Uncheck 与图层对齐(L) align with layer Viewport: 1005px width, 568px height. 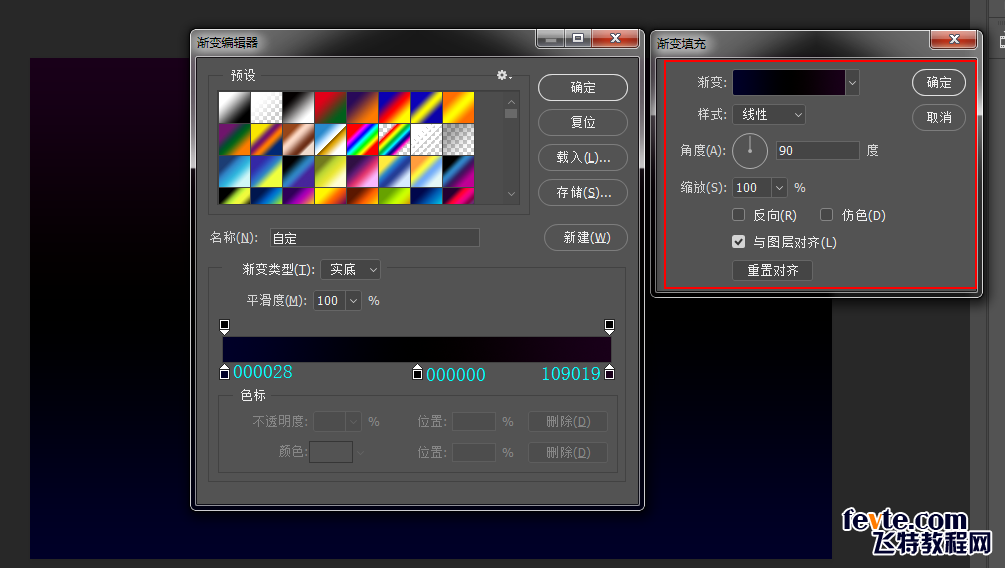tap(738, 242)
